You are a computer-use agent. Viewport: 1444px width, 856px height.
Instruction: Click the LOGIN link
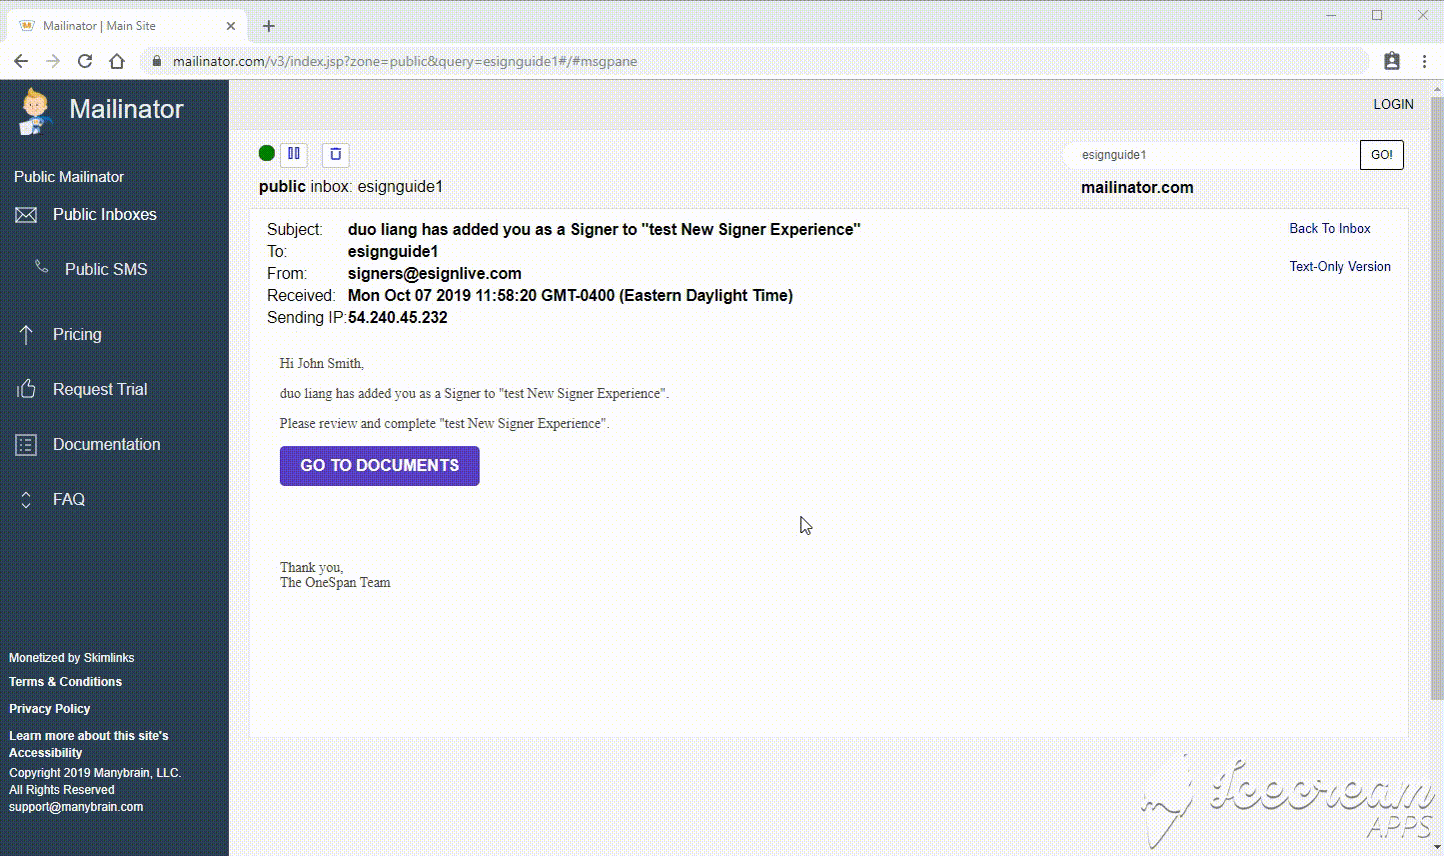[1393, 104]
